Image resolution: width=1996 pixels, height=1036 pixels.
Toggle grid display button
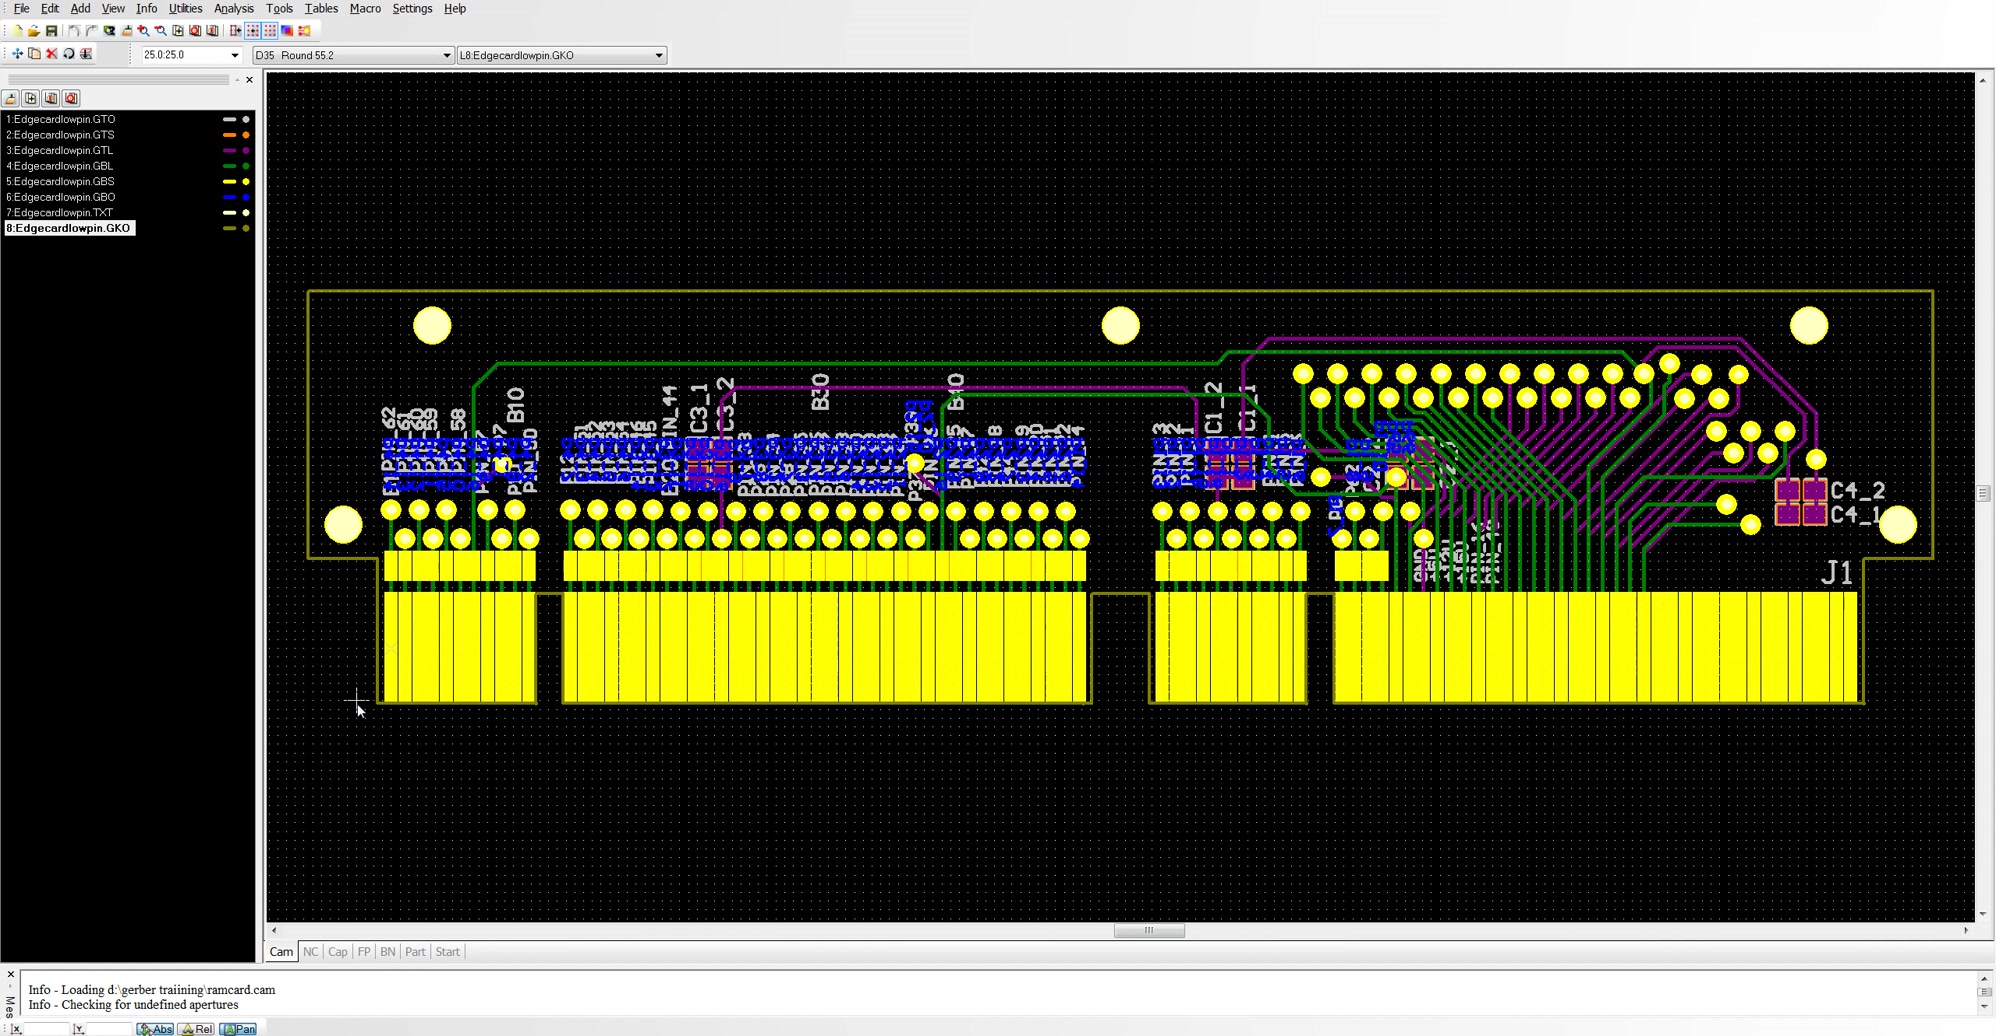tap(270, 31)
